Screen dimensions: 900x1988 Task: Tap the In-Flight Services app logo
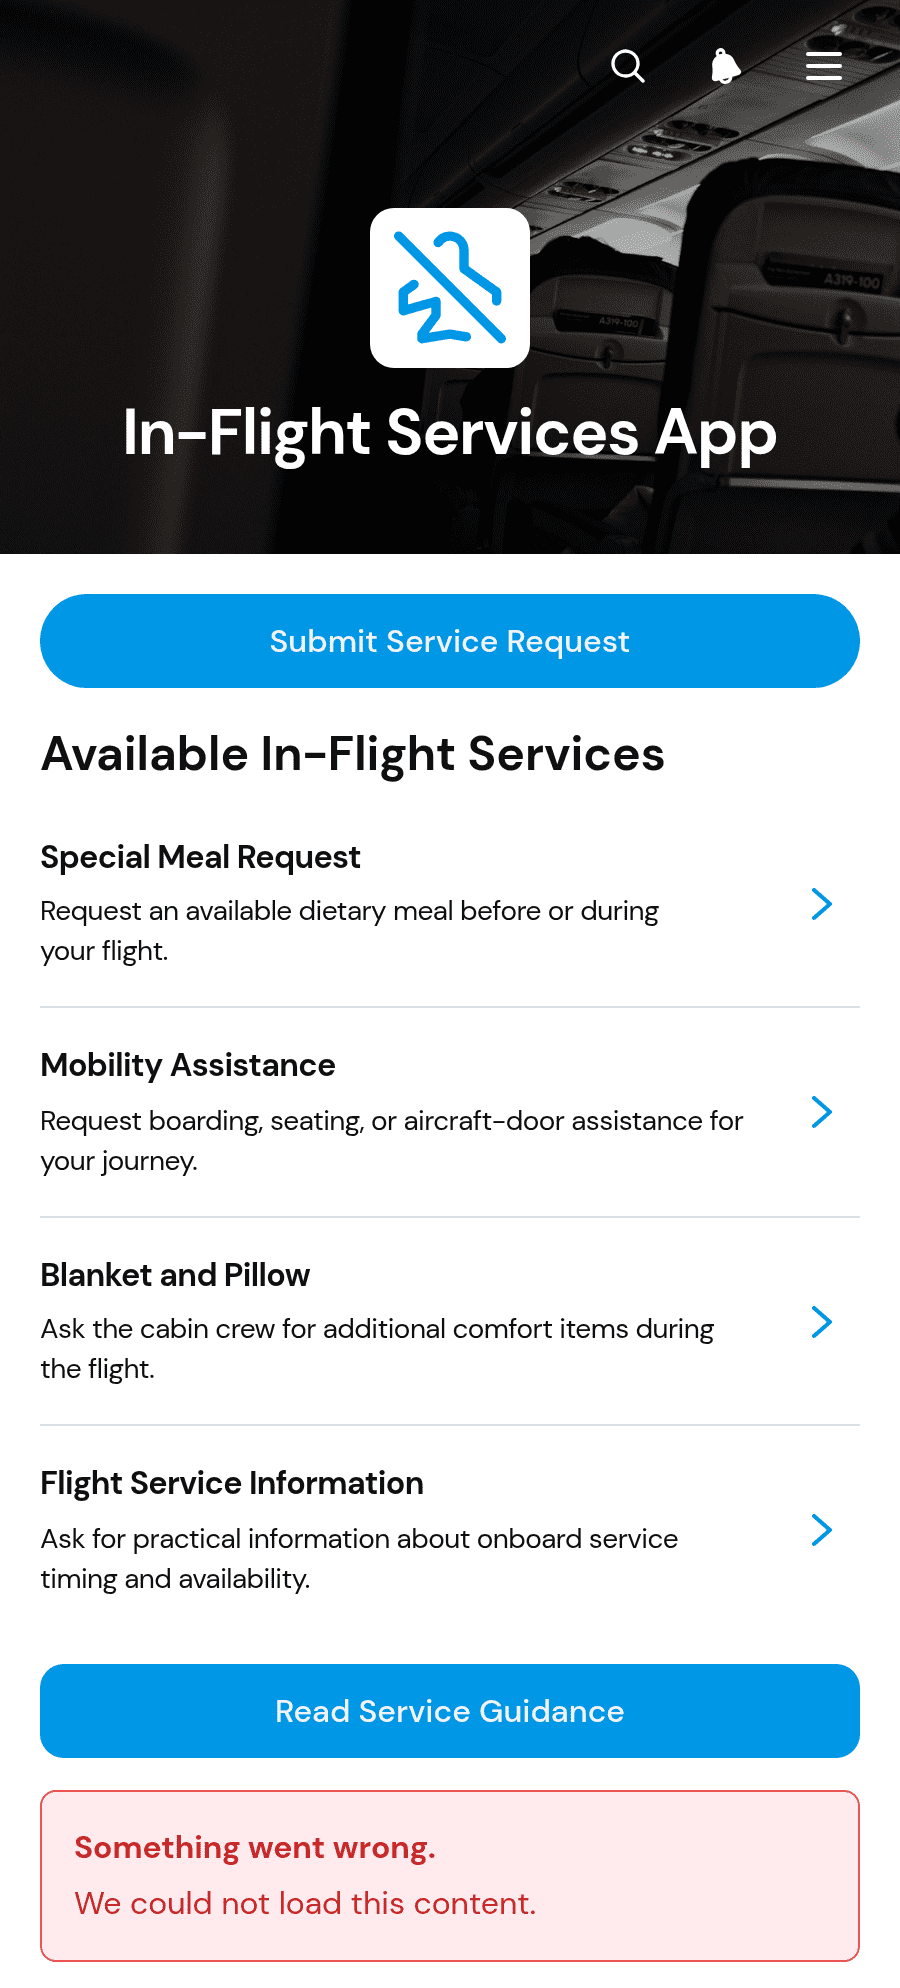pyautogui.click(x=450, y=288)
